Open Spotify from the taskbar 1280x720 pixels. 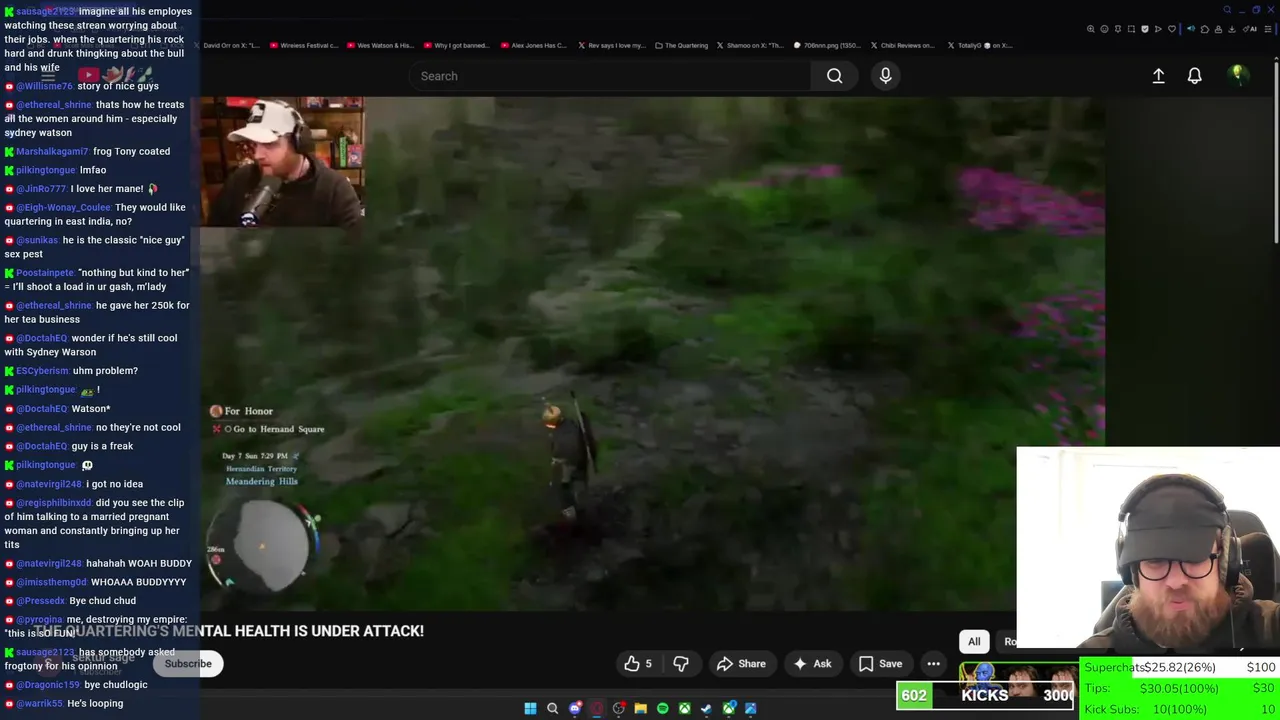click(662, 709)
